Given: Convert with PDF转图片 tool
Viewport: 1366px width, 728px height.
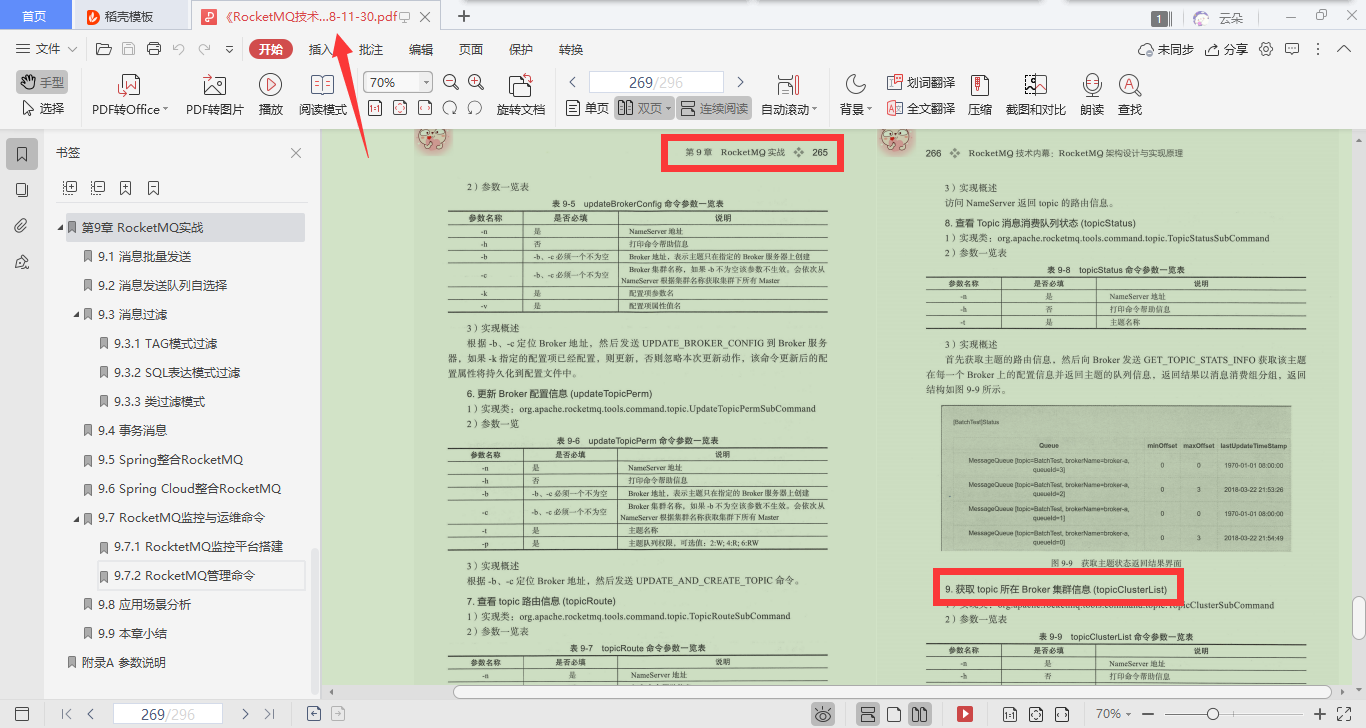Looking at the screenshot, I should (x=214, y=96).
